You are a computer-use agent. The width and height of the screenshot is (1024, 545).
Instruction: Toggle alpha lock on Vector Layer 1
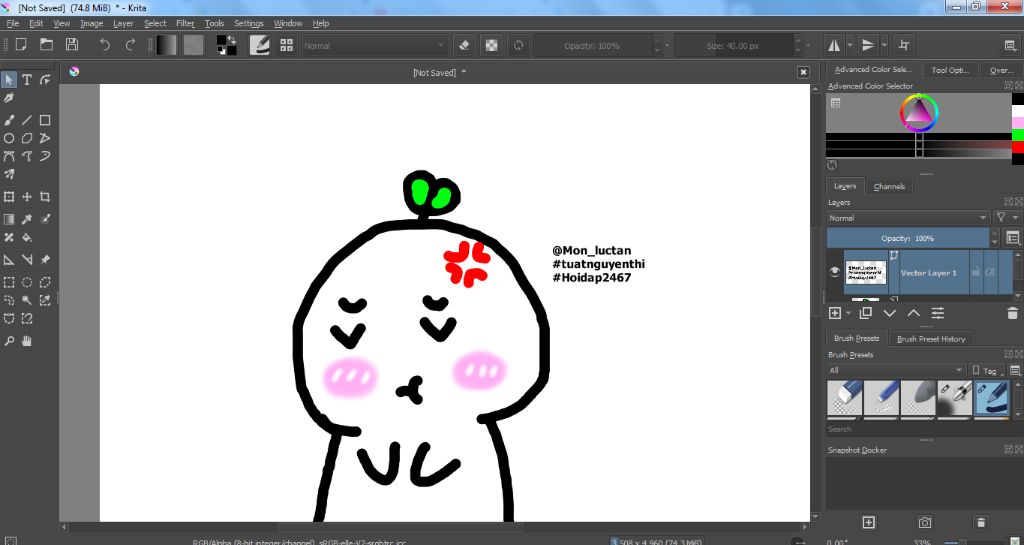click(990, 272)
